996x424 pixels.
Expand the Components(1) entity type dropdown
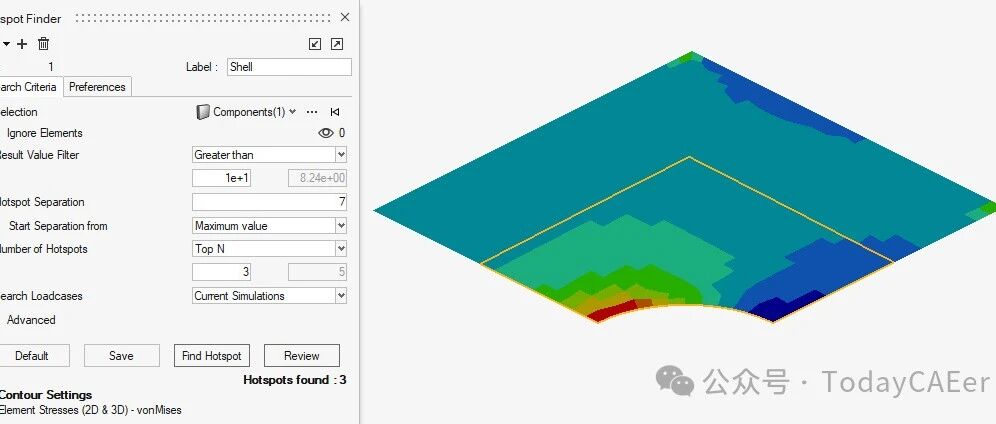[x=292, y=112]
